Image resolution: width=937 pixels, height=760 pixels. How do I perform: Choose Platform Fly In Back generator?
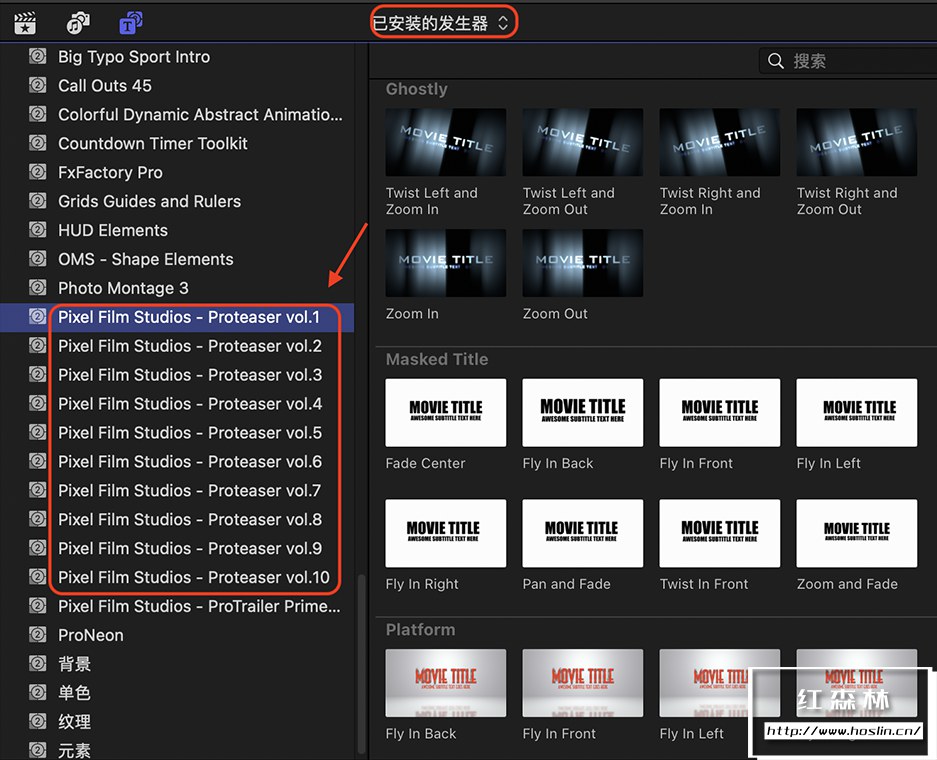point(446,683)
